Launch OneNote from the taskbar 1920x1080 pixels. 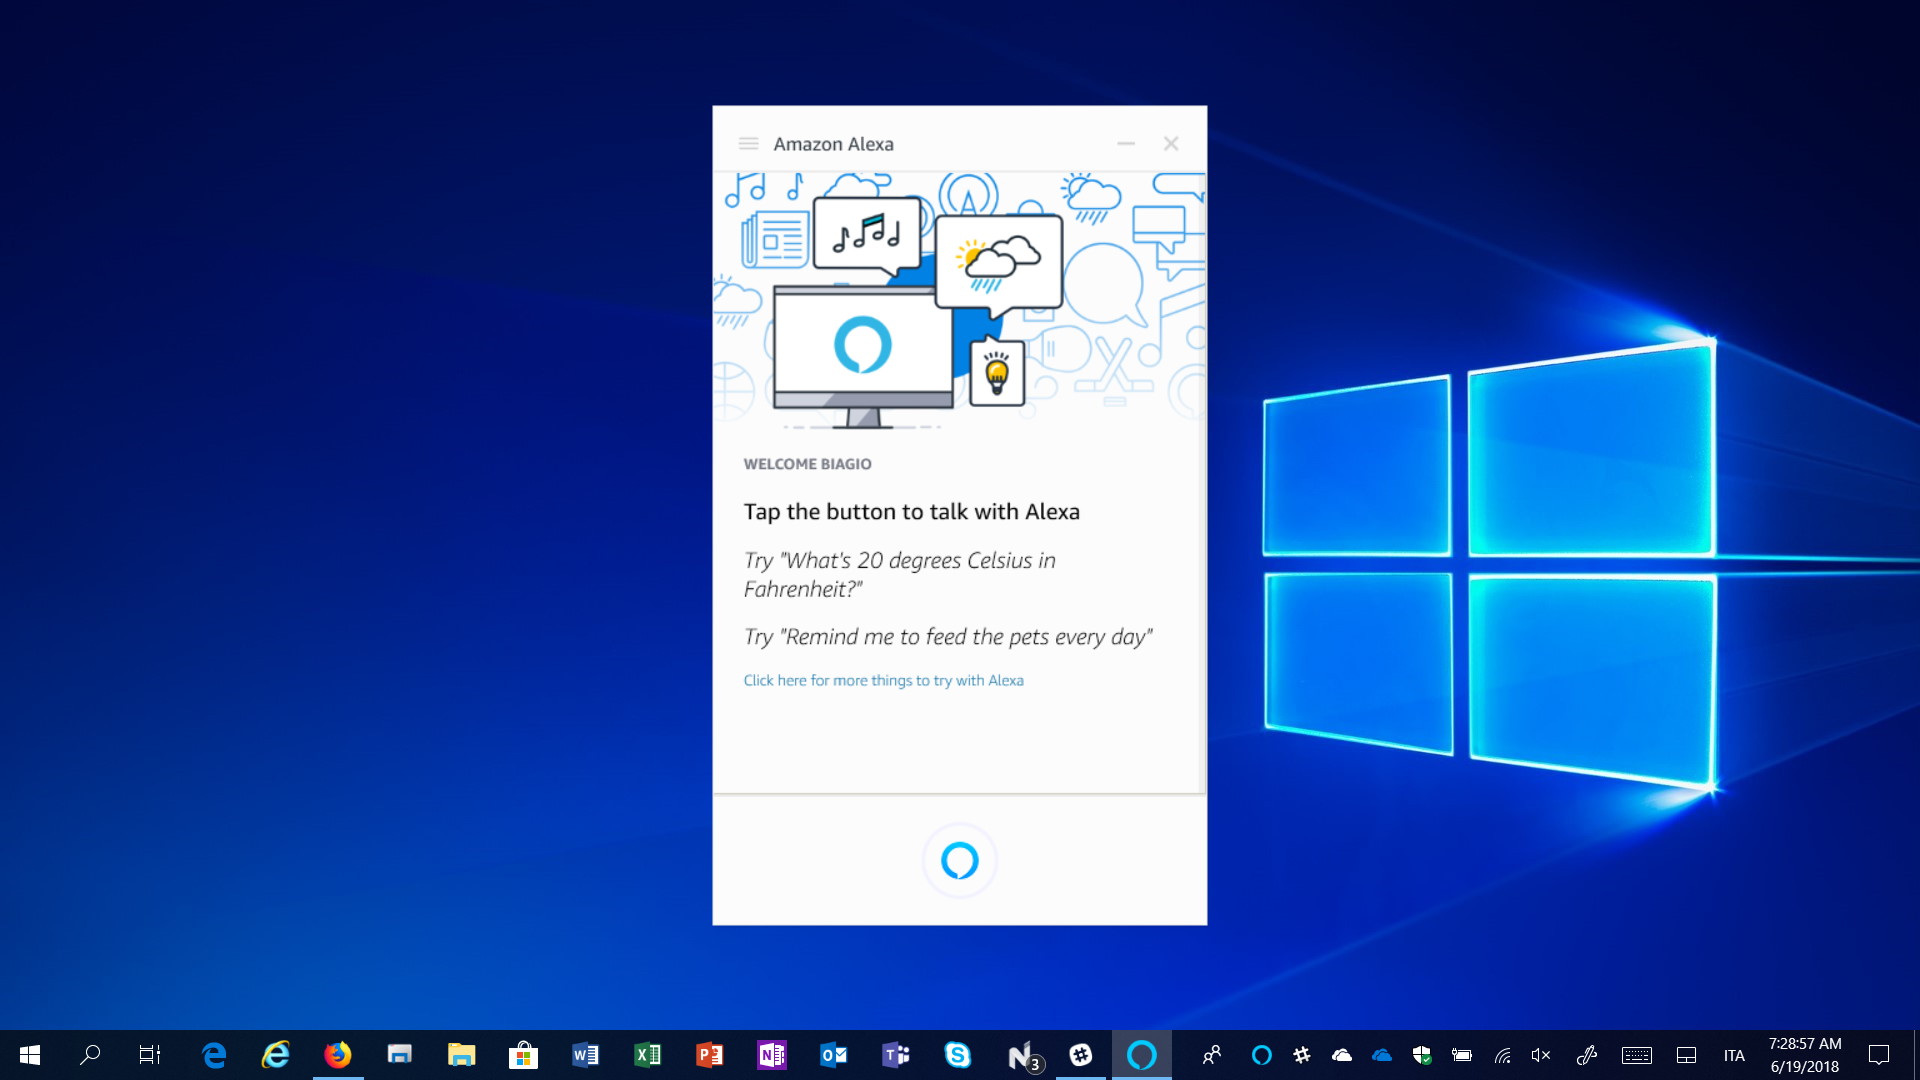point(771,1055)
